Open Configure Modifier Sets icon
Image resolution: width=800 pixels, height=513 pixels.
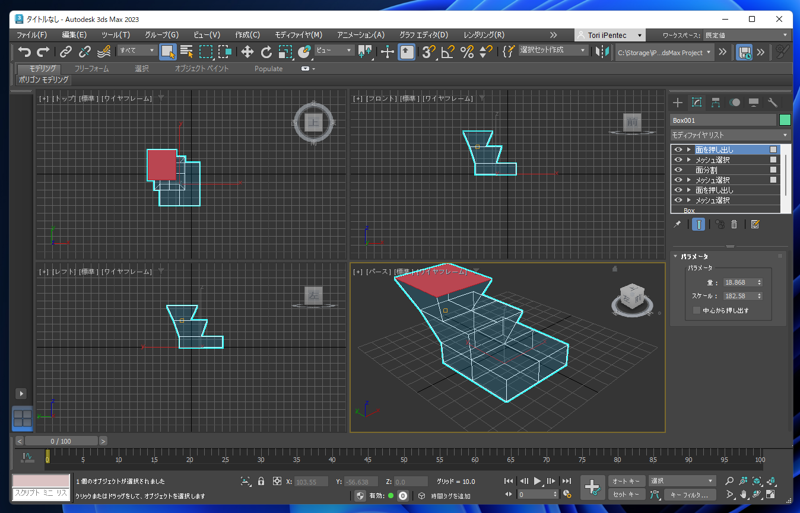click(755, 224)
